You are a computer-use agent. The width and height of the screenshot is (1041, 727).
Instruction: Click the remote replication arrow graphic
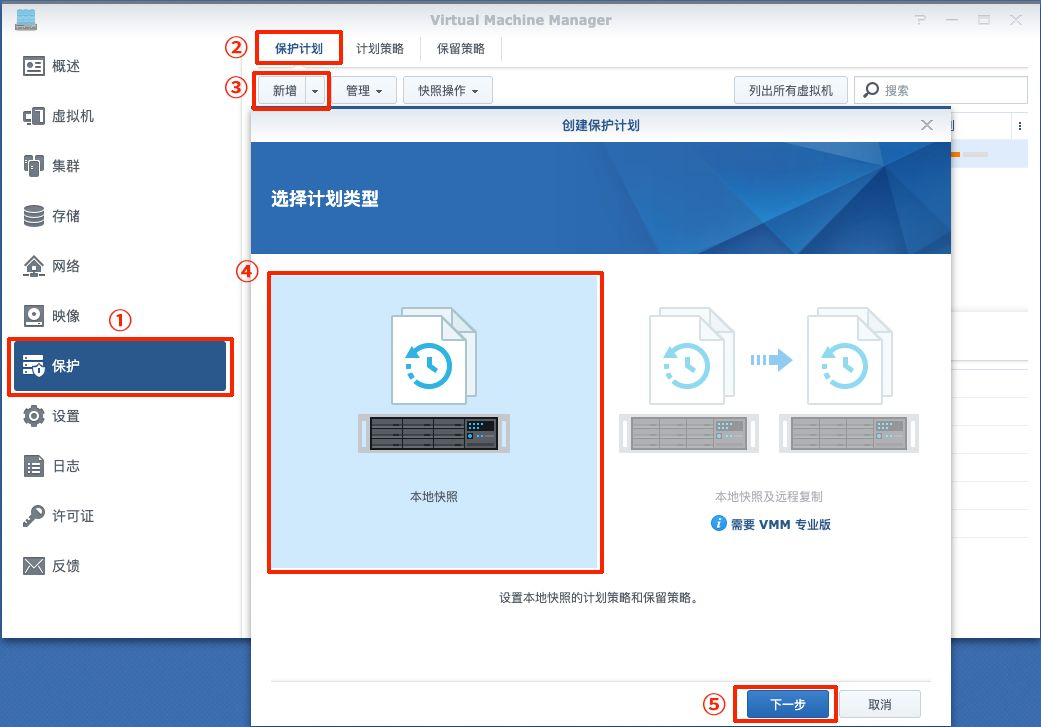coord(771,360)
